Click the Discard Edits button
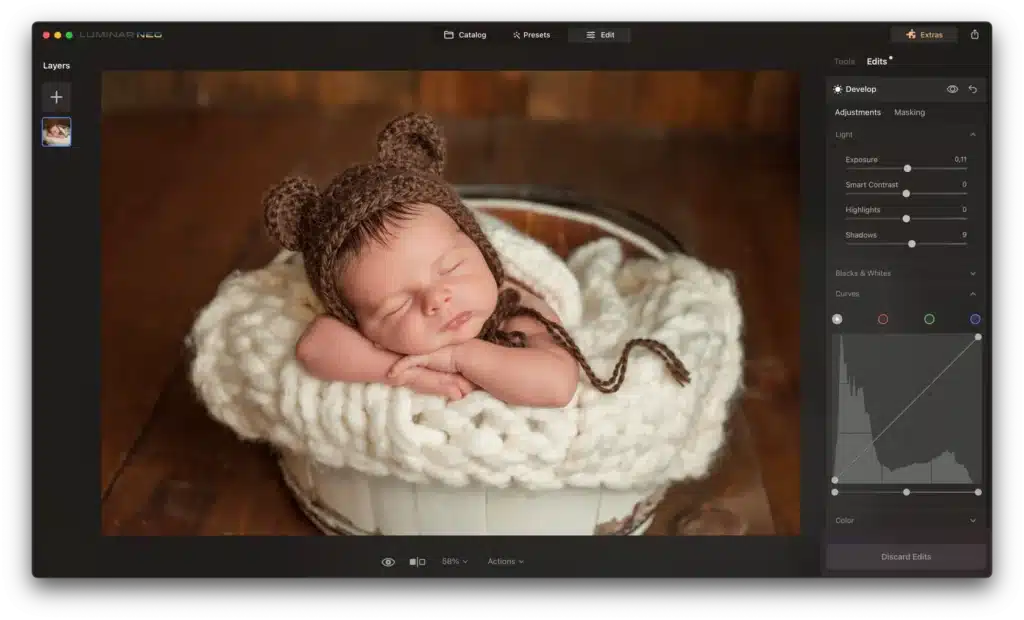 [905, 557]
